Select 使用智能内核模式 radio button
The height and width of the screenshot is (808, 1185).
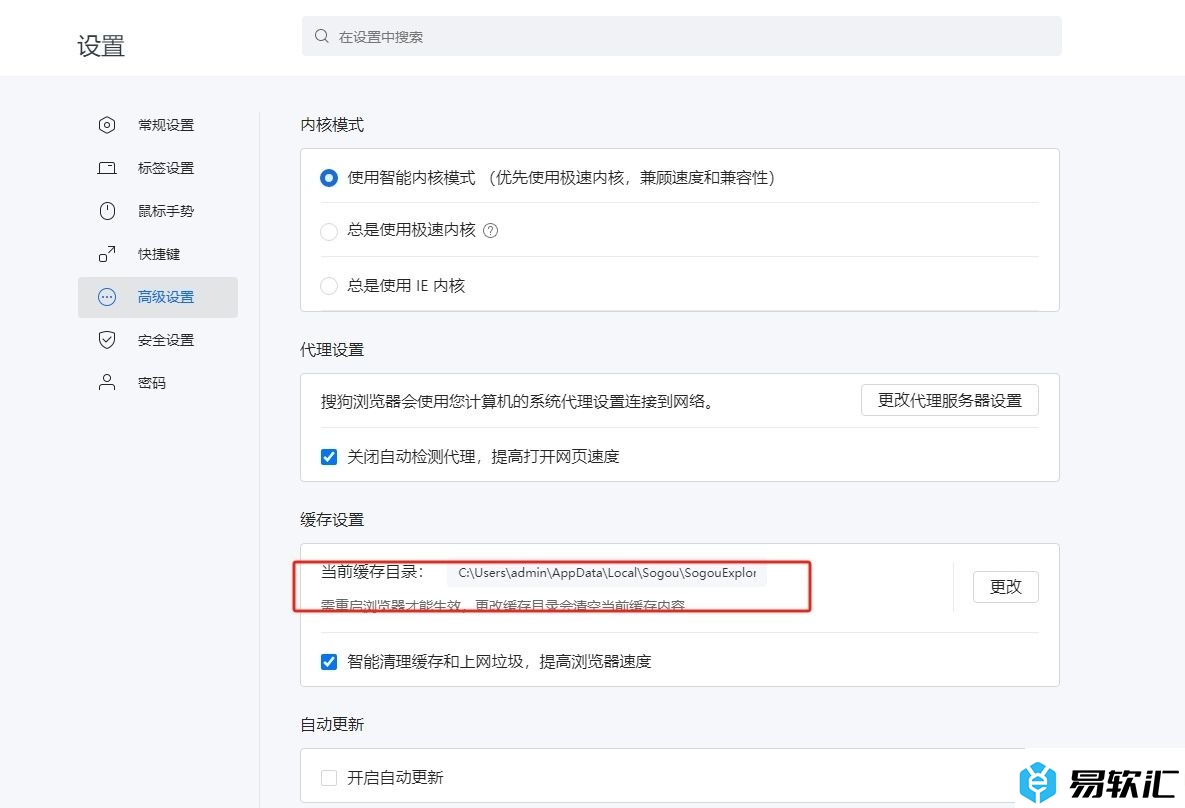tap(329, 178)
